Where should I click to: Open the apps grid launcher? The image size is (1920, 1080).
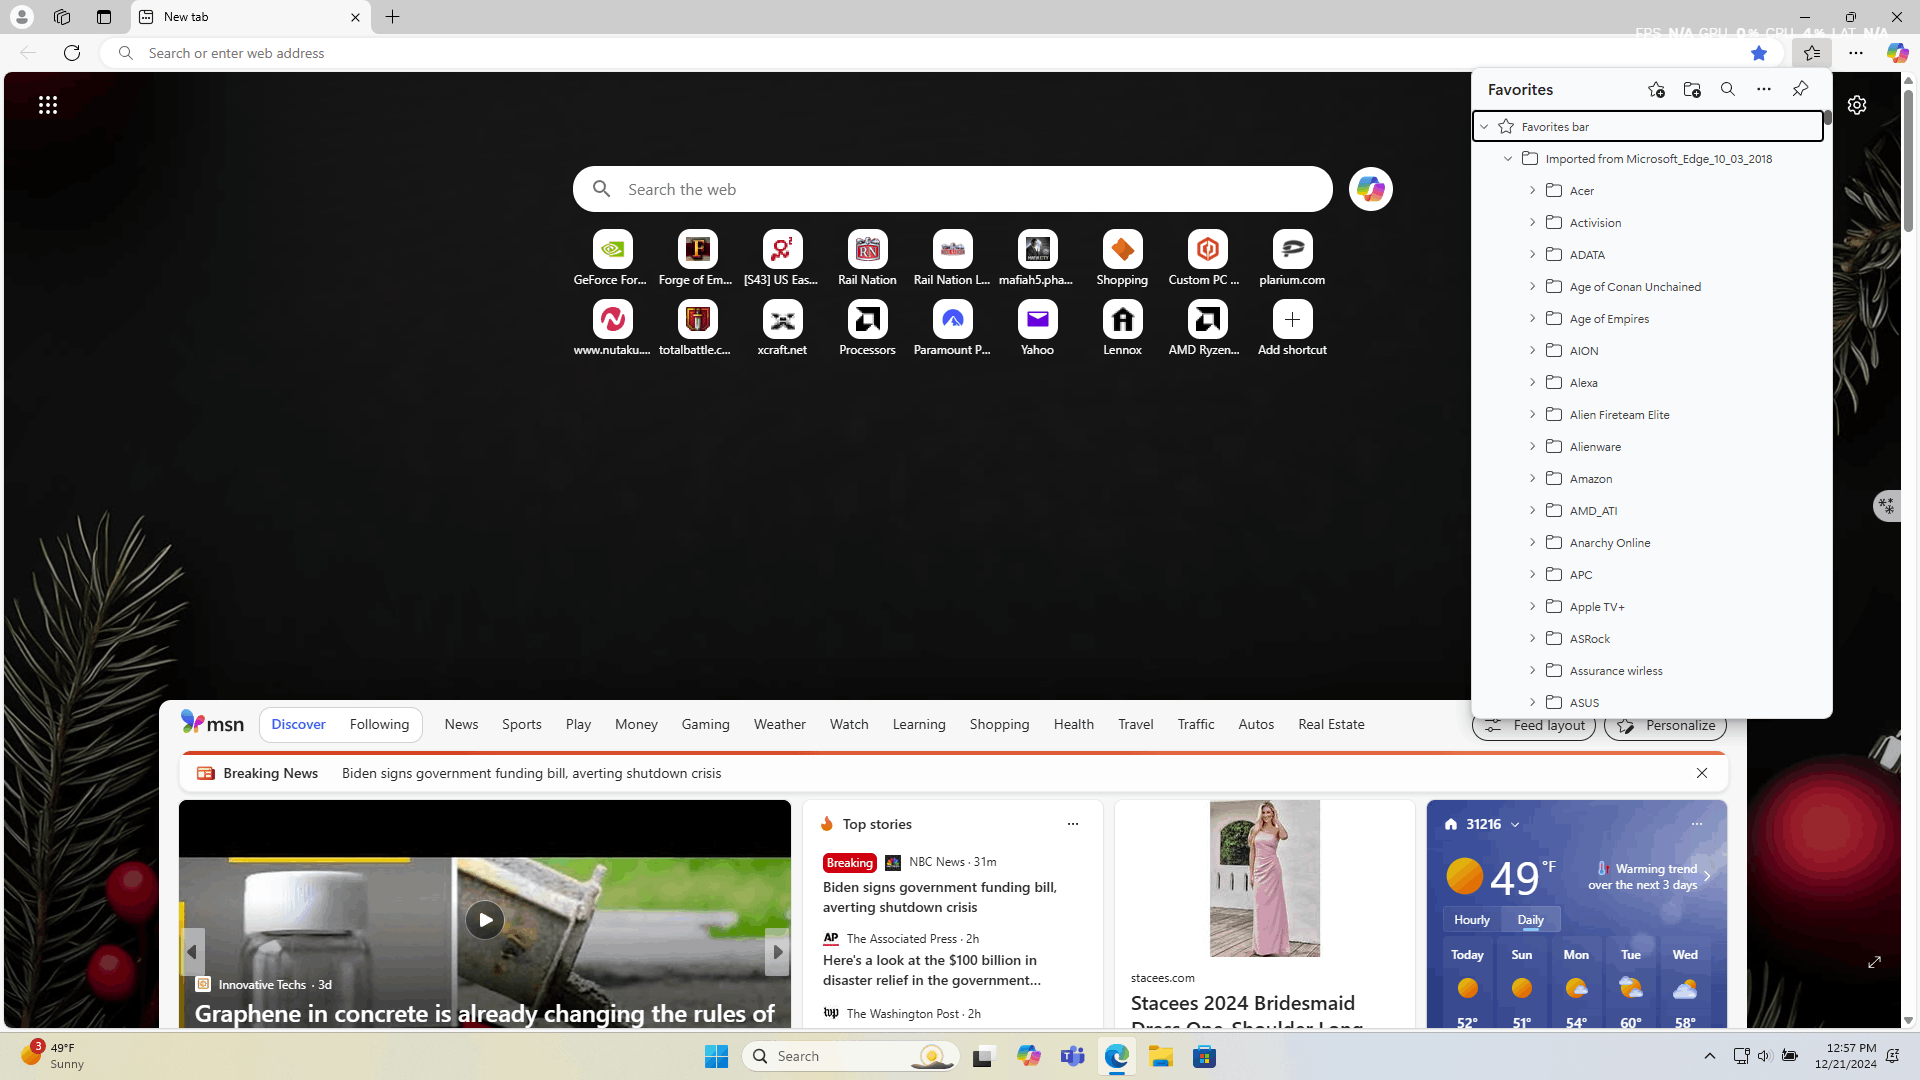pyautogui.click(x=48, y=105)
